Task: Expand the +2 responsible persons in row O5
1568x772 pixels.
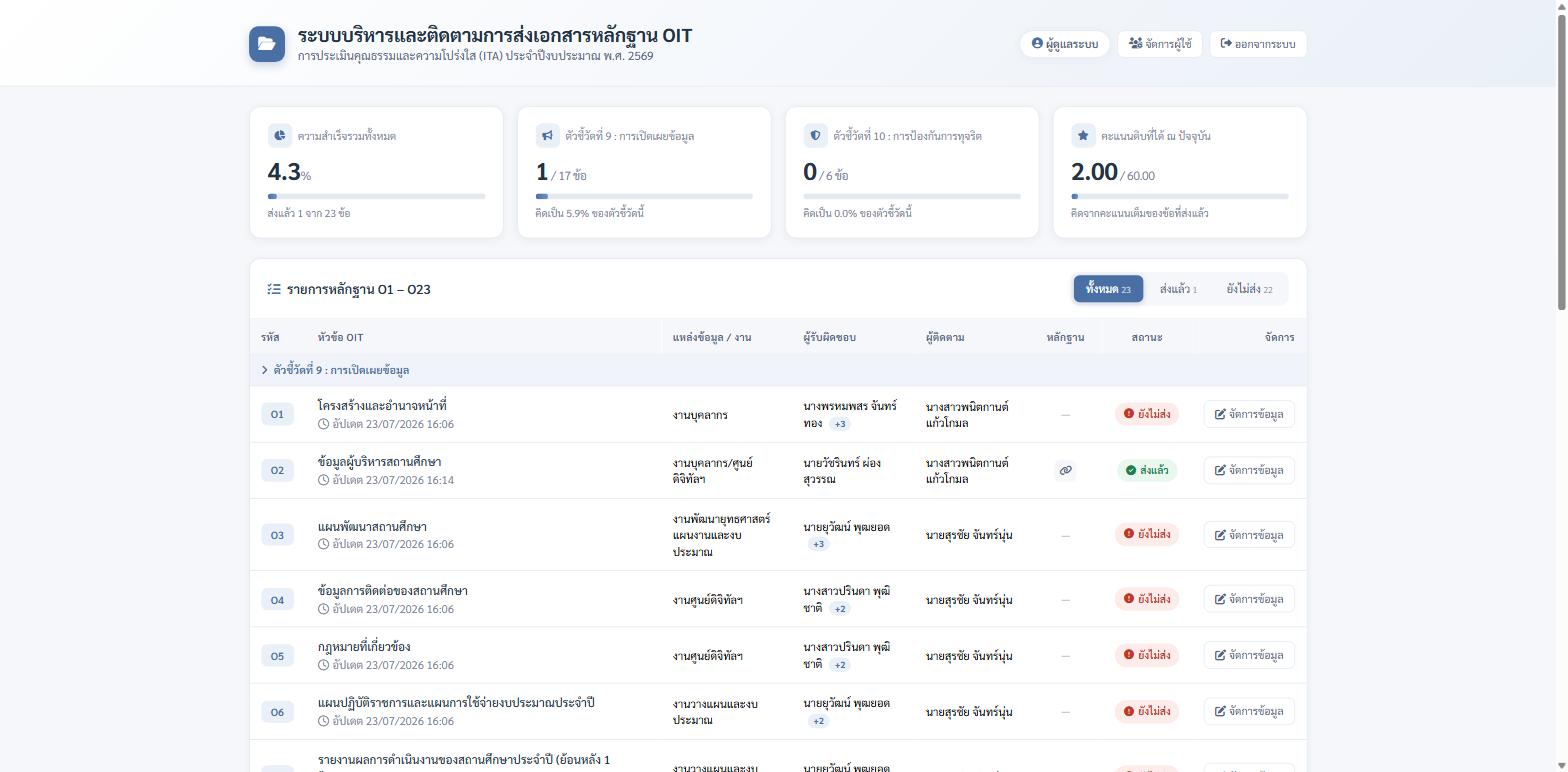Action: [840, 665]
